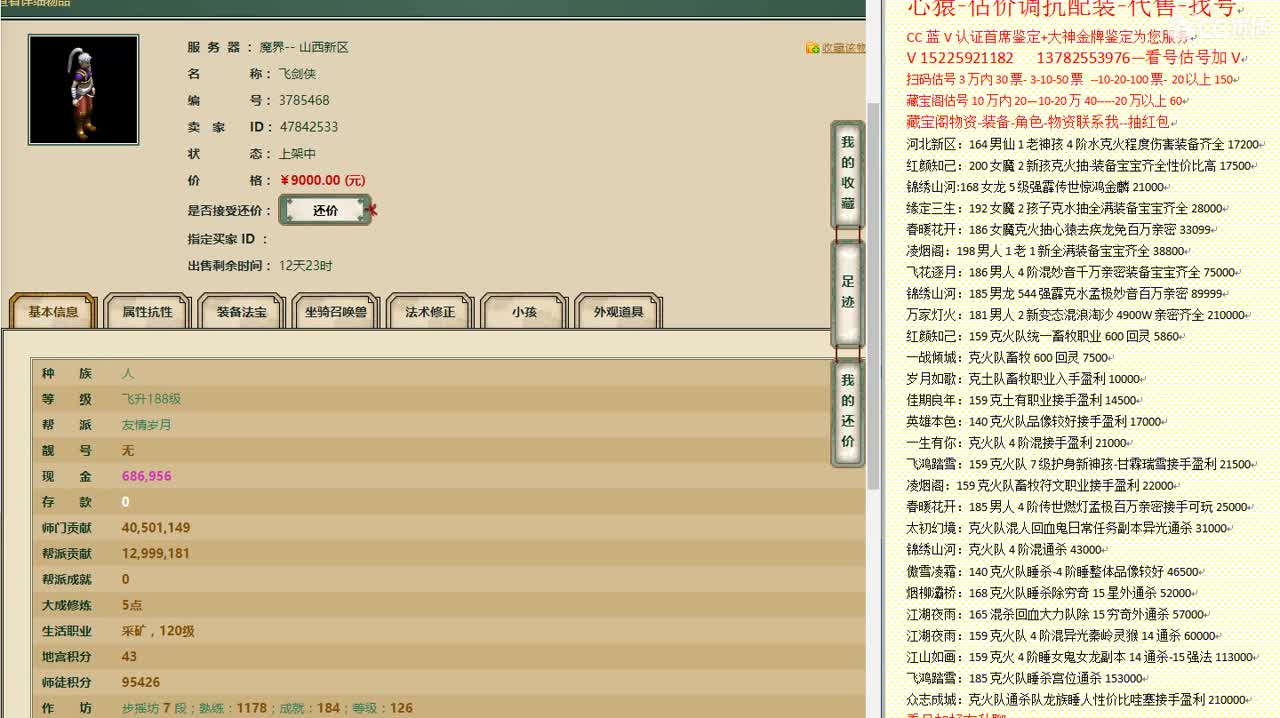Click the document line 河北新区: 164男仙
Screen dimensions: 1280x718
(1085, 144)
